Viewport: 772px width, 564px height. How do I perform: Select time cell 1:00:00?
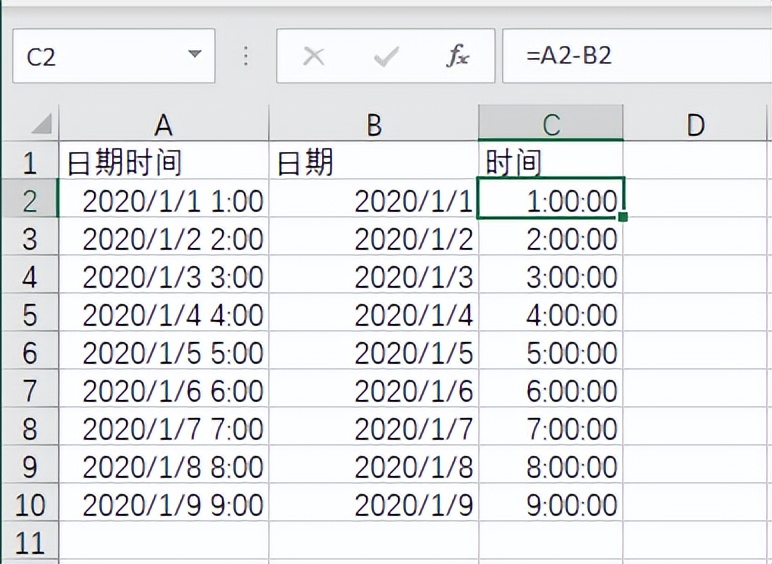(x=551, y=198)
